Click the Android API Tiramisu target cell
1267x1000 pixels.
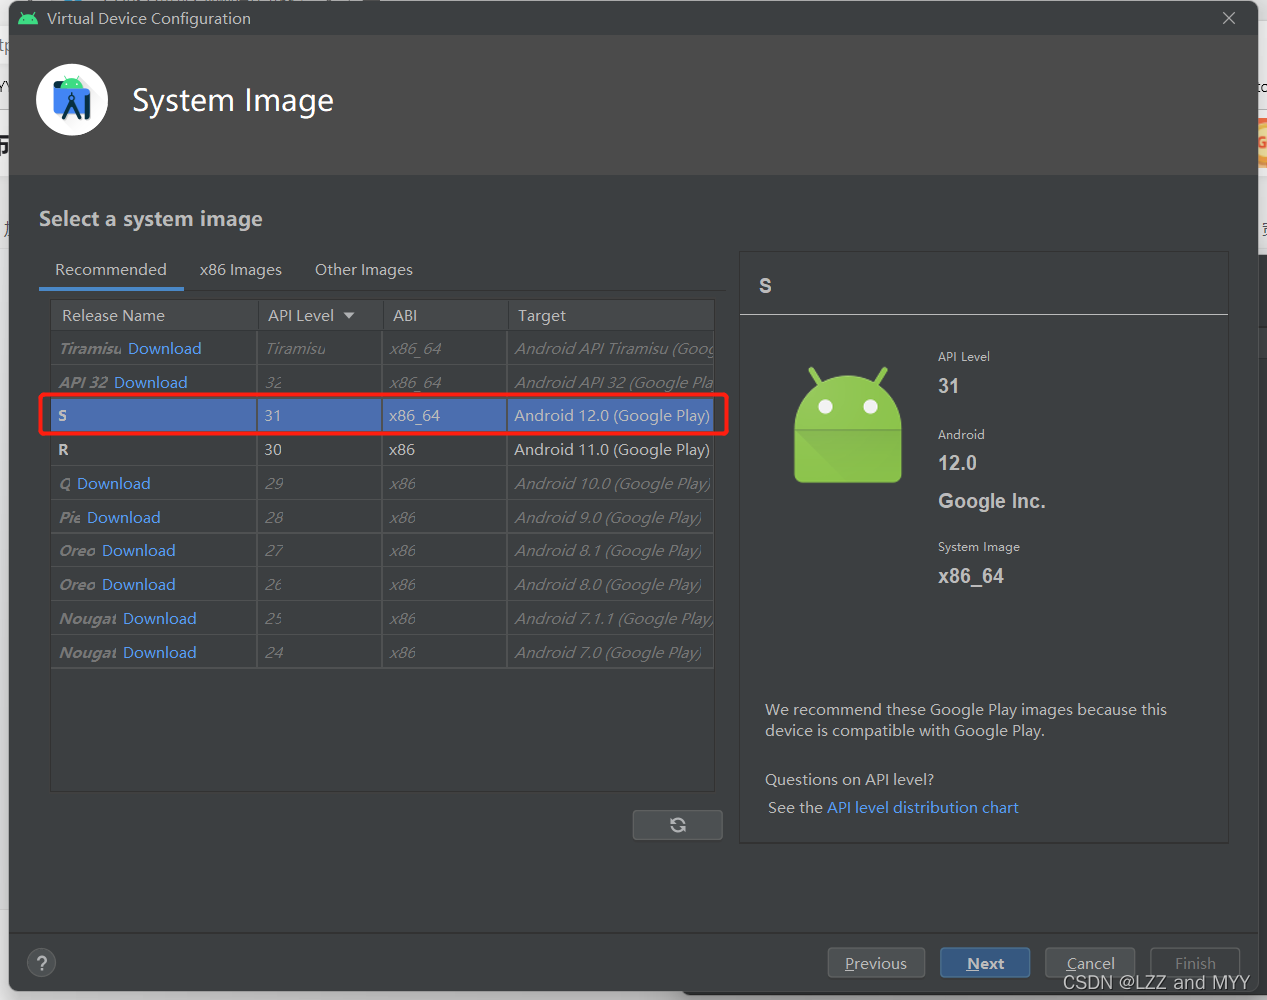(x=611, y=348)
